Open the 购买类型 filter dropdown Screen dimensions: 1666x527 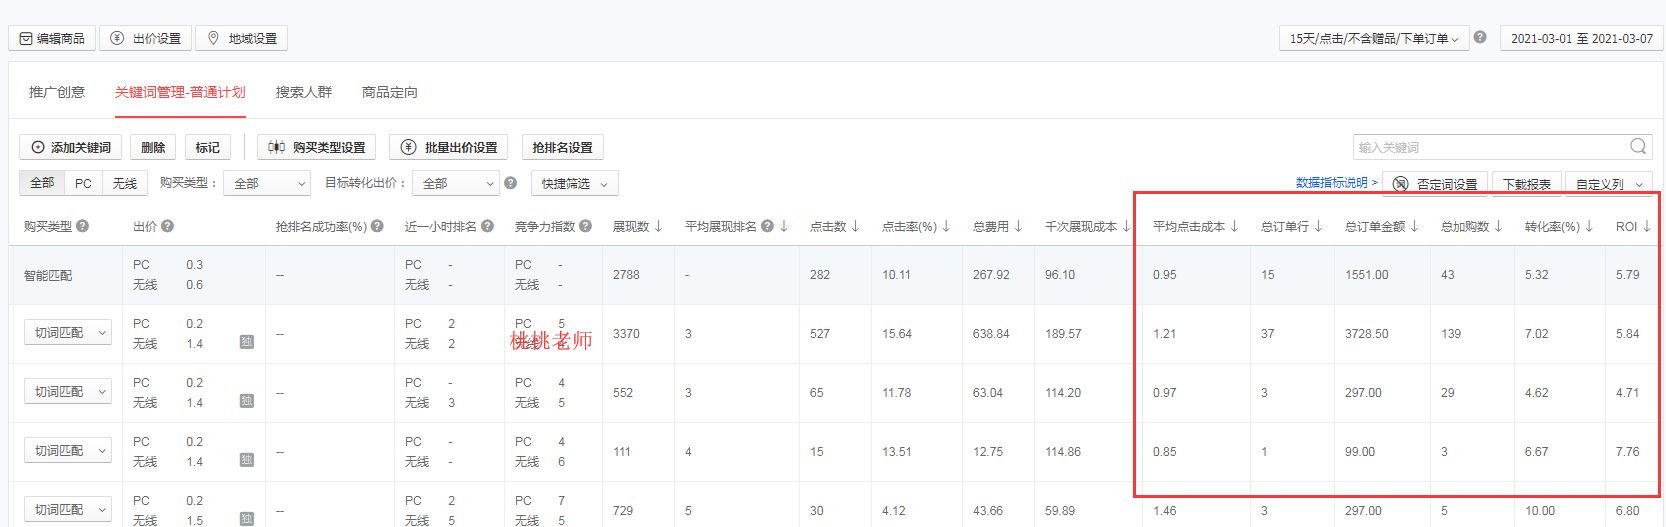click(267, 183)
